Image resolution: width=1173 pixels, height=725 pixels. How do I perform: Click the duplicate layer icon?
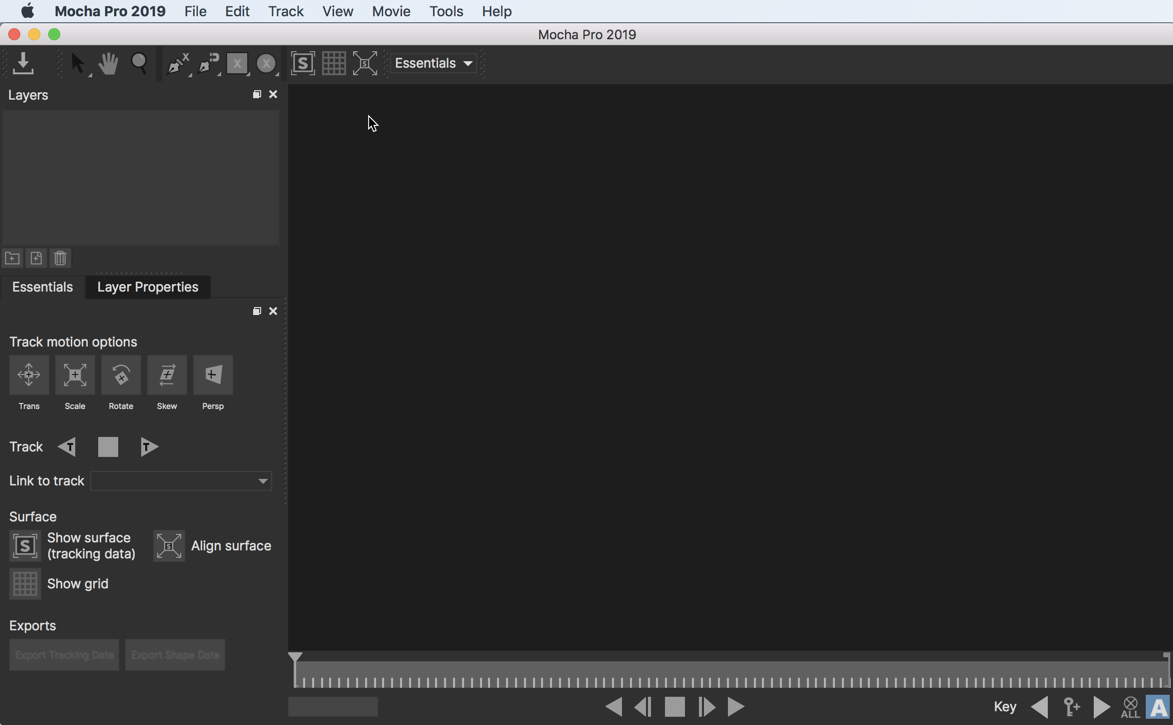(36, 258)
